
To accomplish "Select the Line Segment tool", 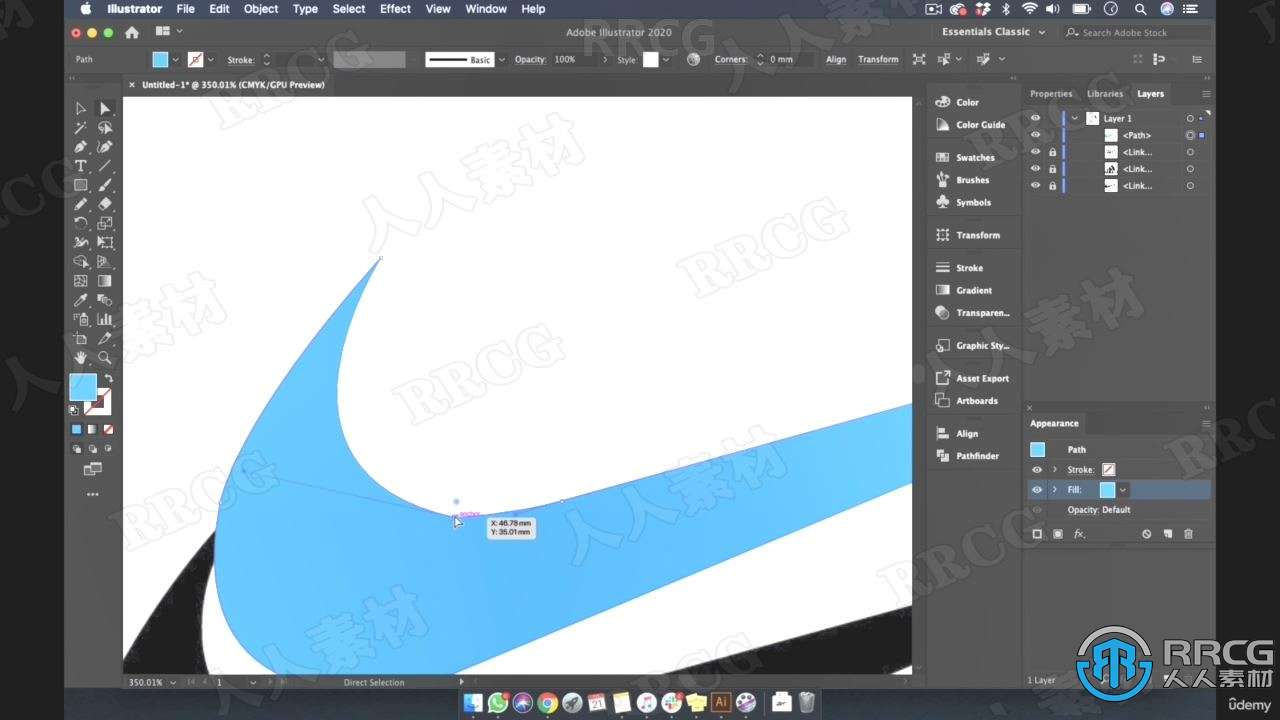I will click(105, 166).
